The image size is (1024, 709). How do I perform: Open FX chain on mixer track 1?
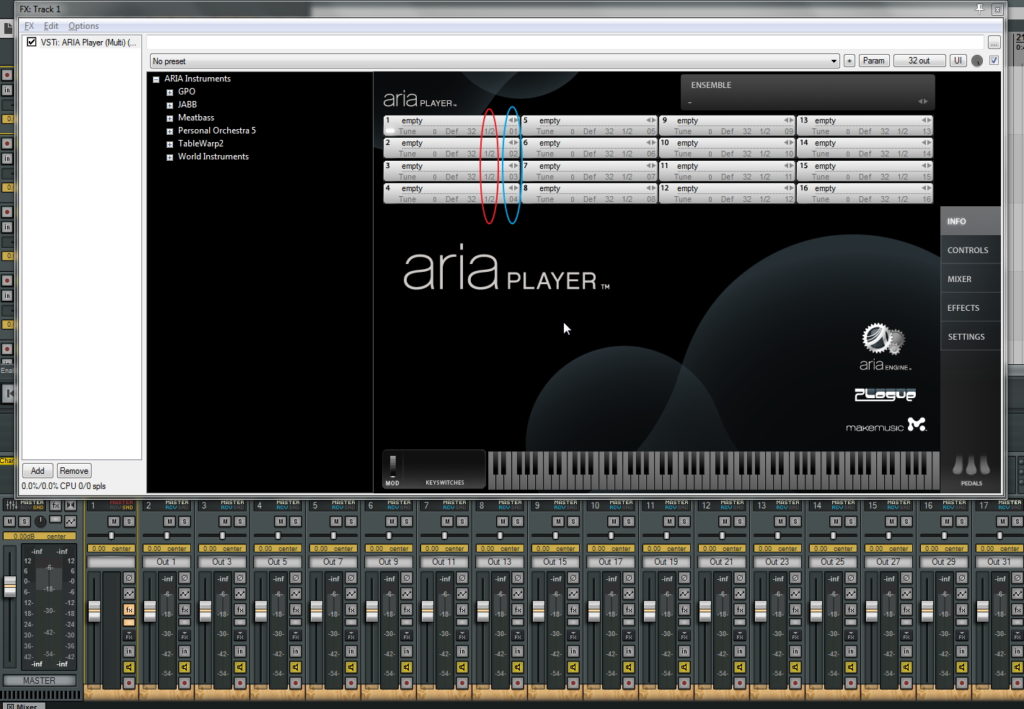(129, 609)
